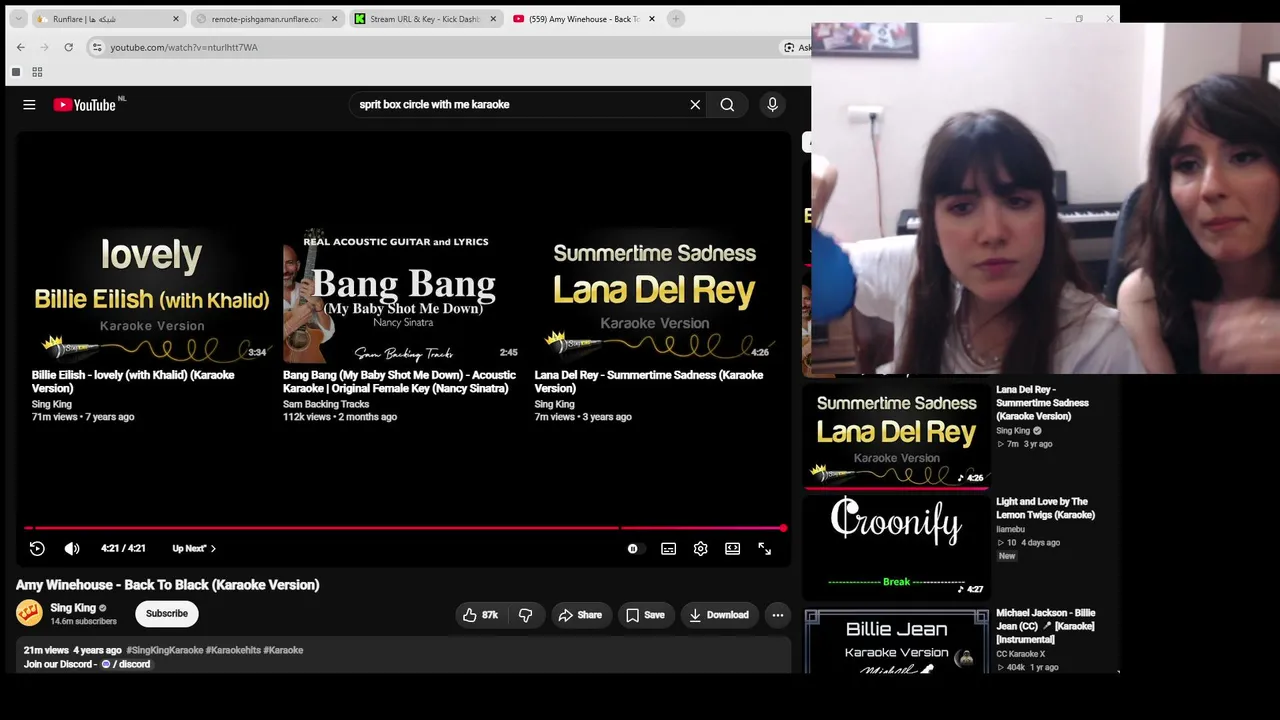Download the video

718,615
